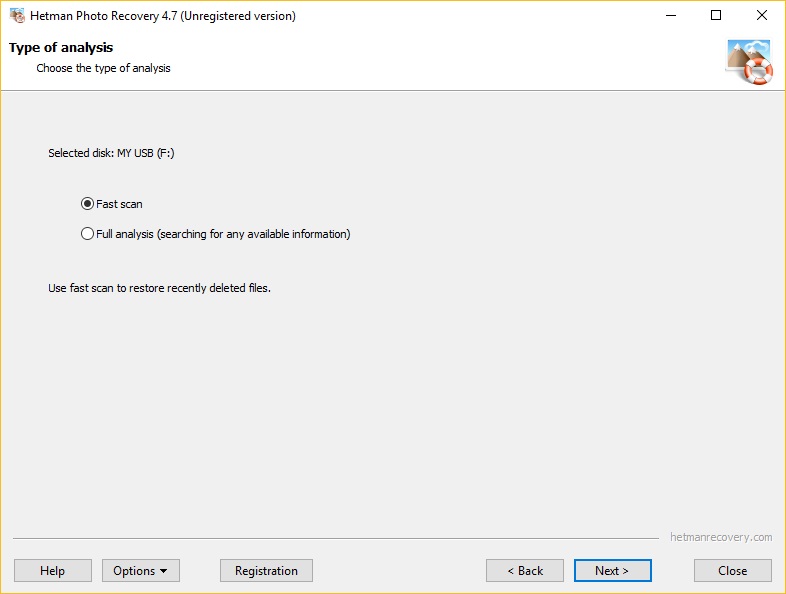Click the Help button

[53, 570]
